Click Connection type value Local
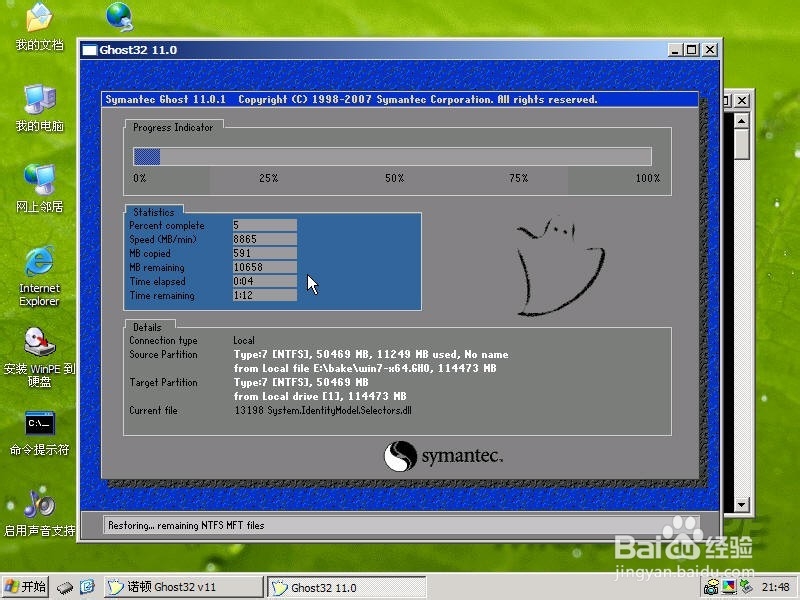Image resolution: width=800 pixels, height=600 pixels. [244, 340]
